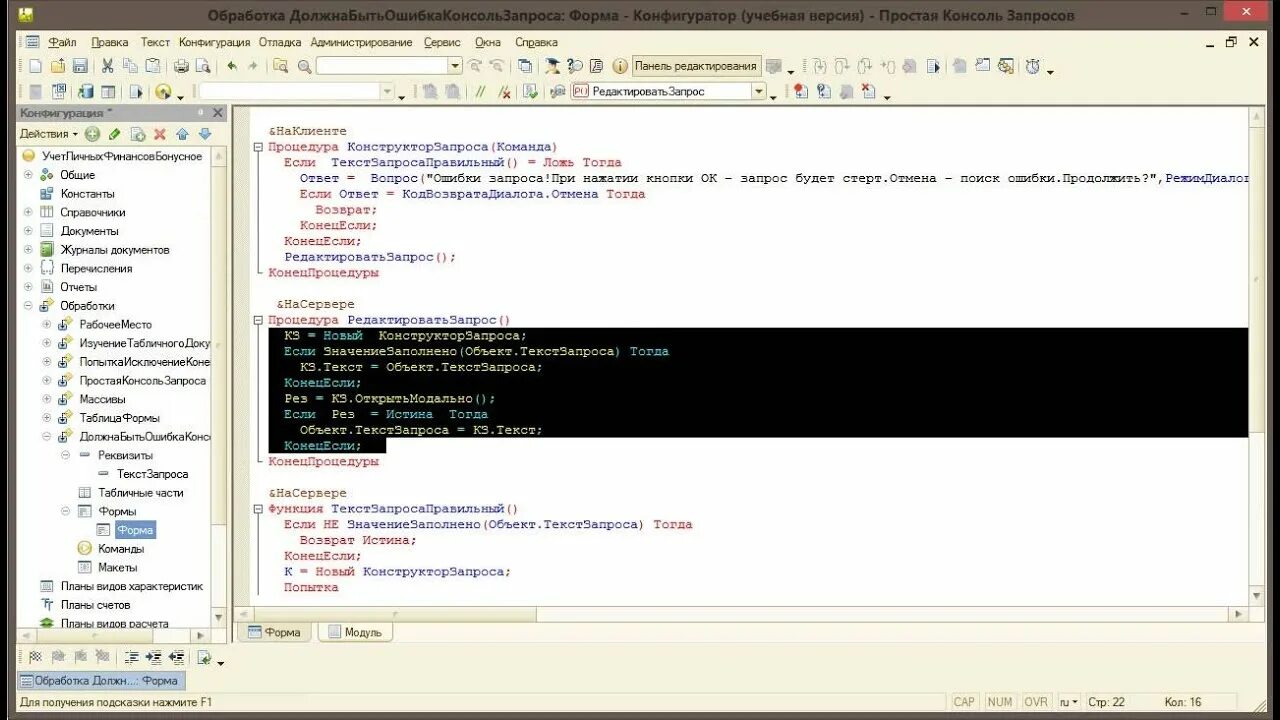Viewport: 1280px width, 720px height.
Task: Click the Syntax helper graduate-cap icon
Action: click(x=552, y=66)
